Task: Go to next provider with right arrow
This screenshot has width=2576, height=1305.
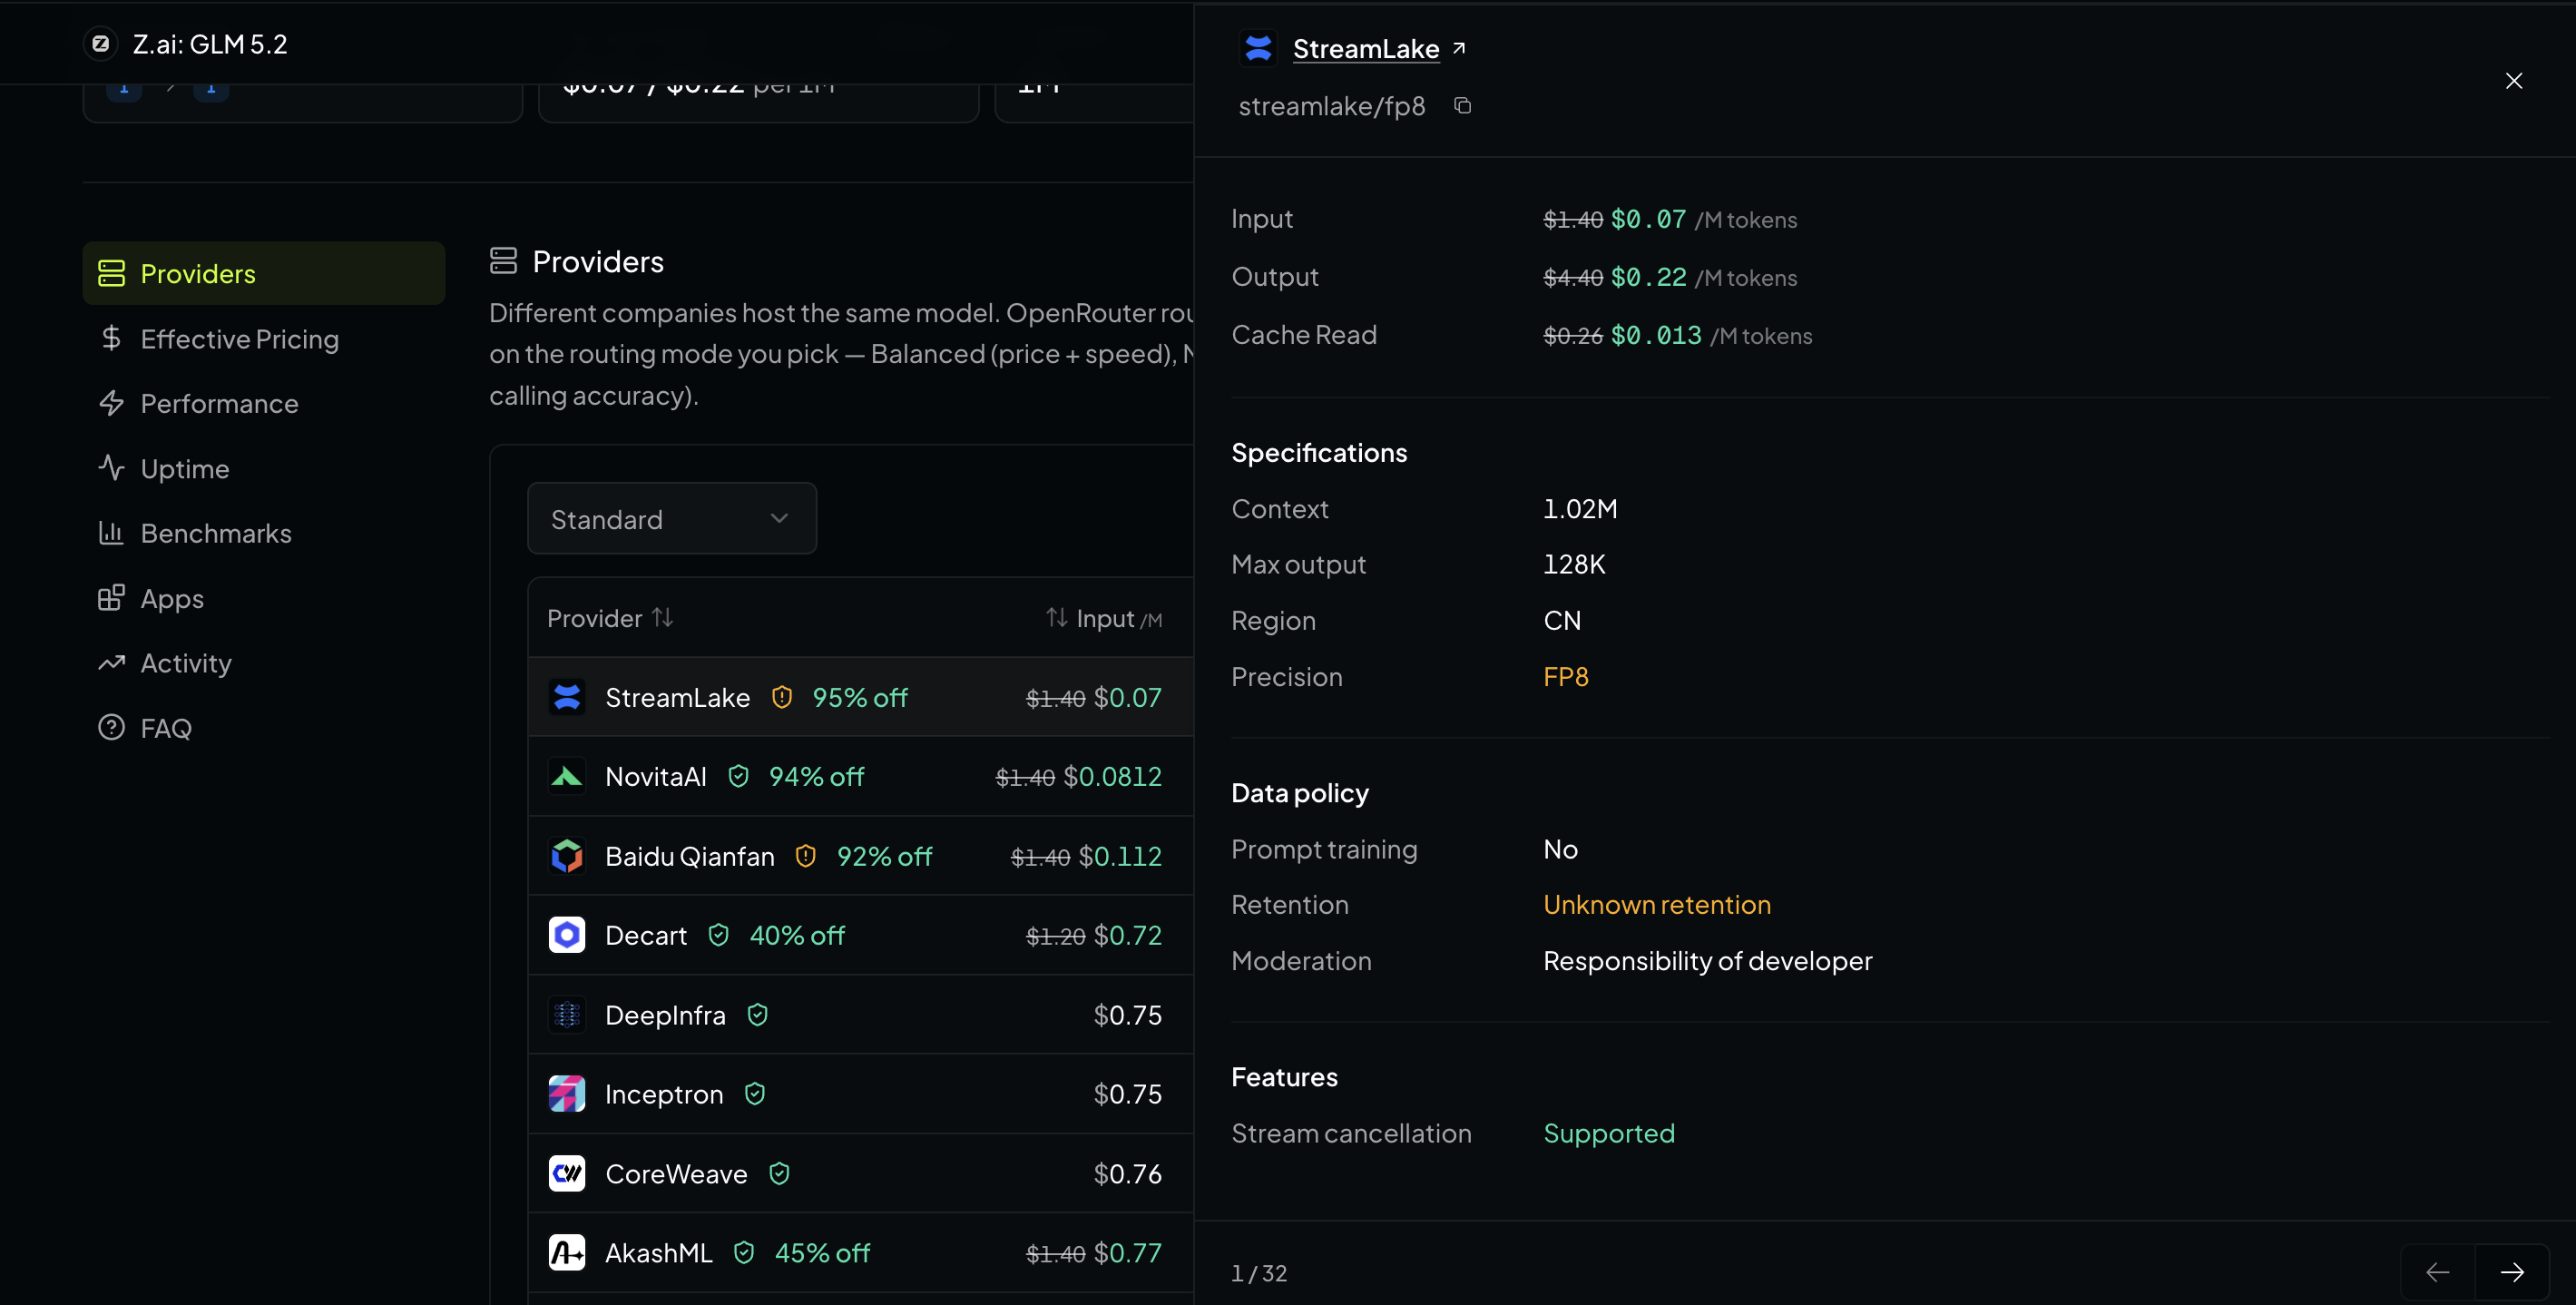Action: point(2512,1272)
